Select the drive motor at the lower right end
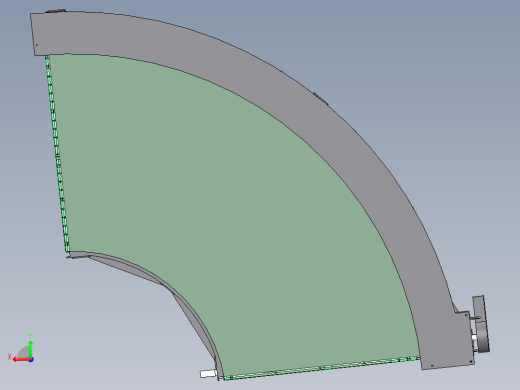520x390 pixels. [x=481, y=324]
